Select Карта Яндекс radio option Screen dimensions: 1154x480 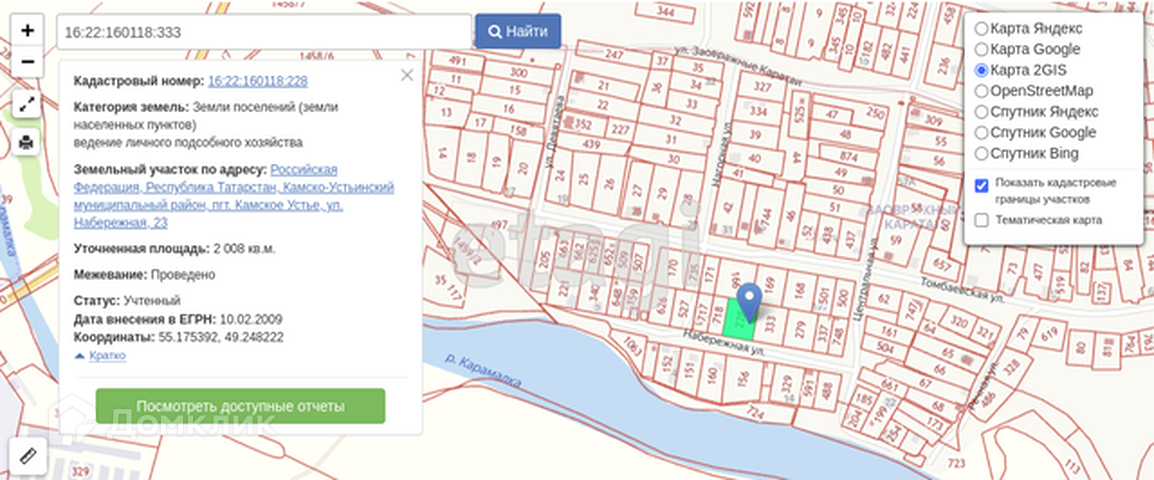981,29
